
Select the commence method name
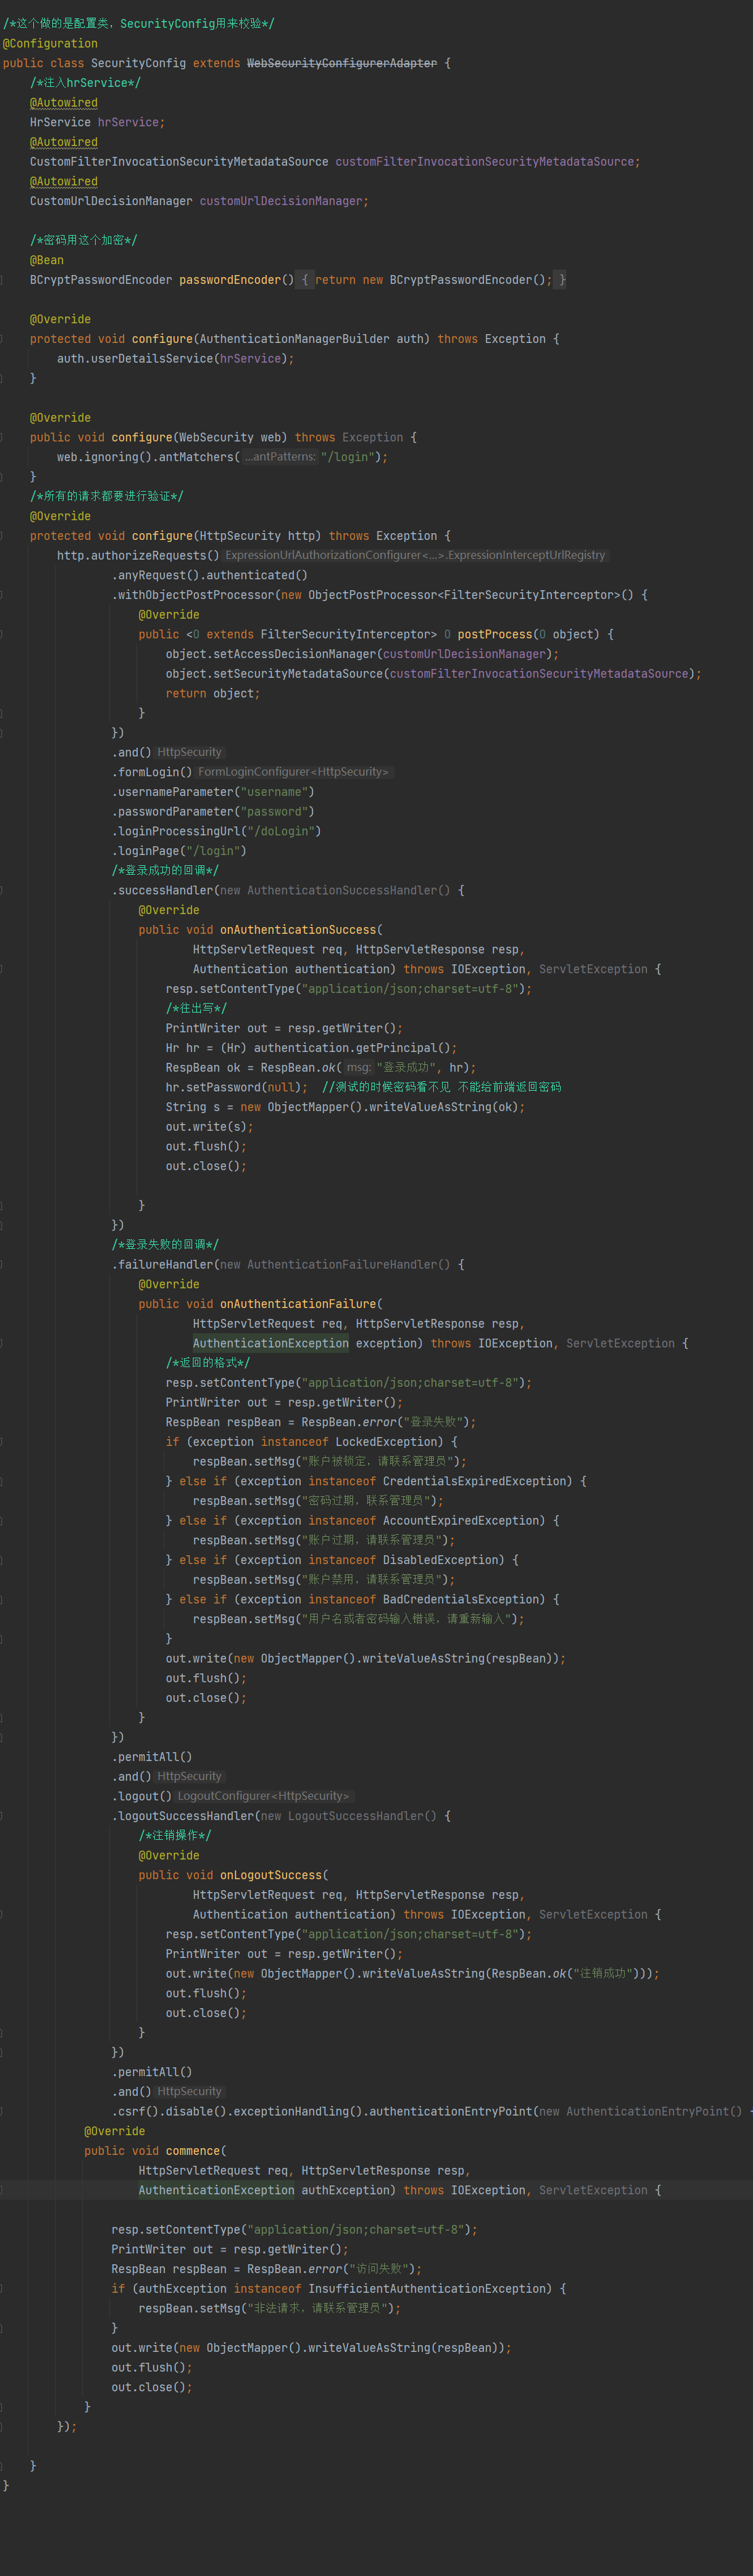193,2151
